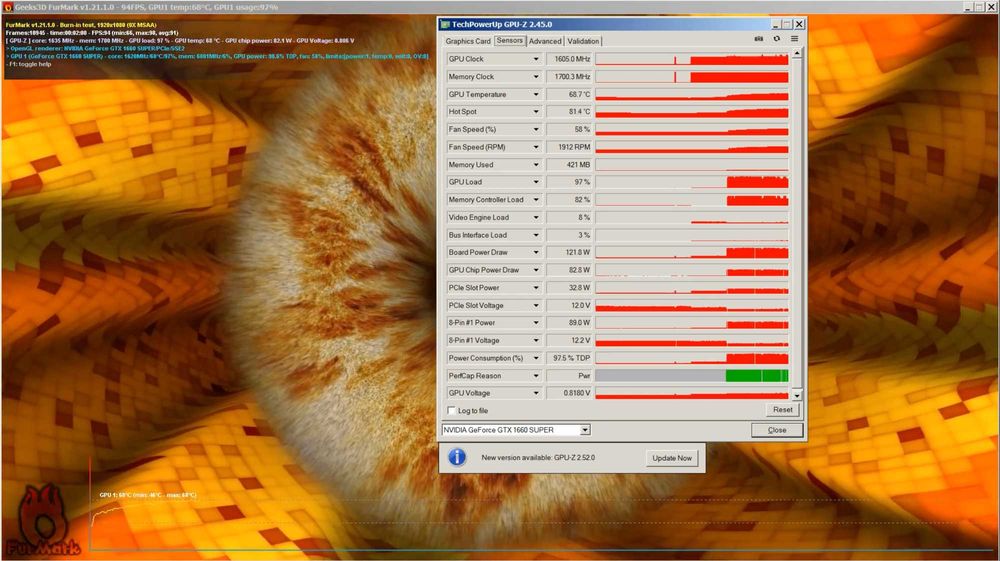Open the Hot Spot sensor dropdown
Viewport: 1000px width, 561px height.
click(536, 112)
